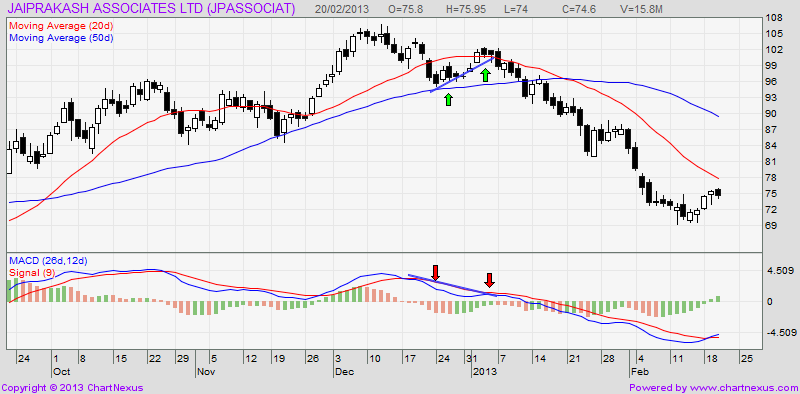This screenshot has width=800, height=394.
Task: Click the 96 price axis label
Action: 772,82
